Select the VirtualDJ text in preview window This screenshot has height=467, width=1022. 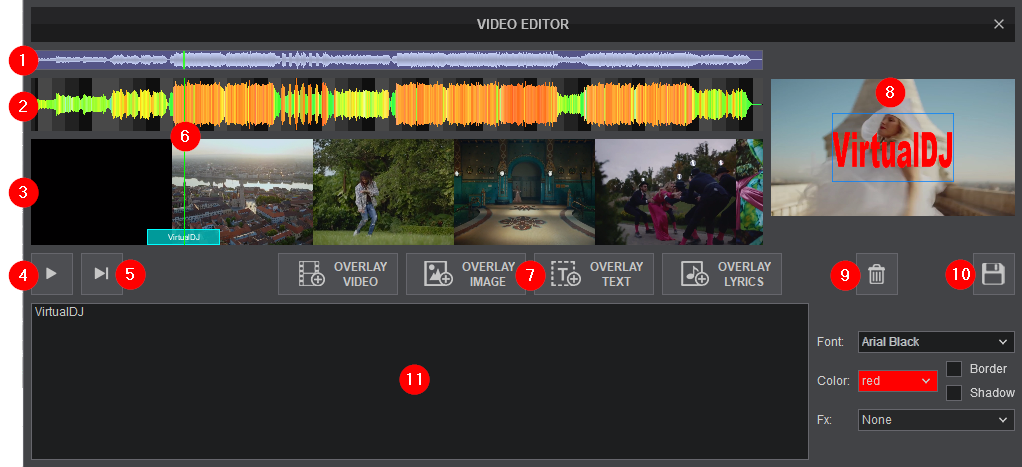point(892,147)
